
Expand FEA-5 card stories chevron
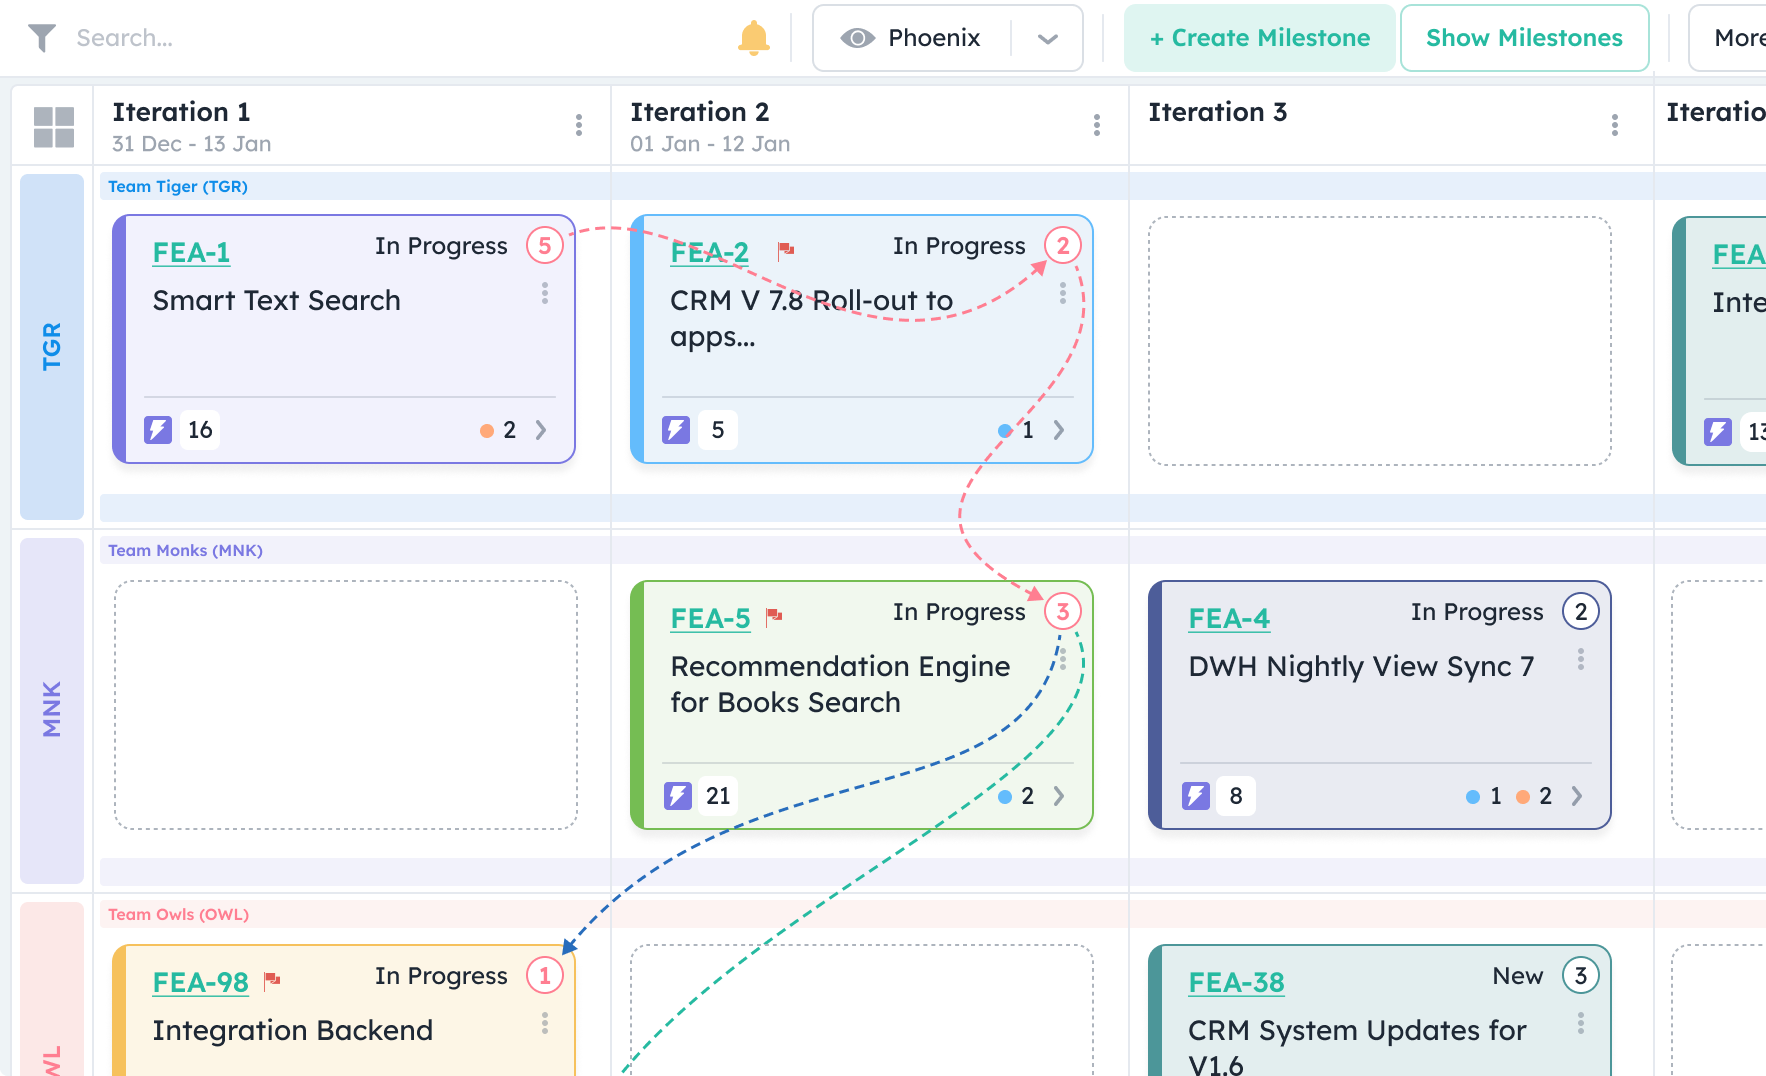click(1059, 796)
